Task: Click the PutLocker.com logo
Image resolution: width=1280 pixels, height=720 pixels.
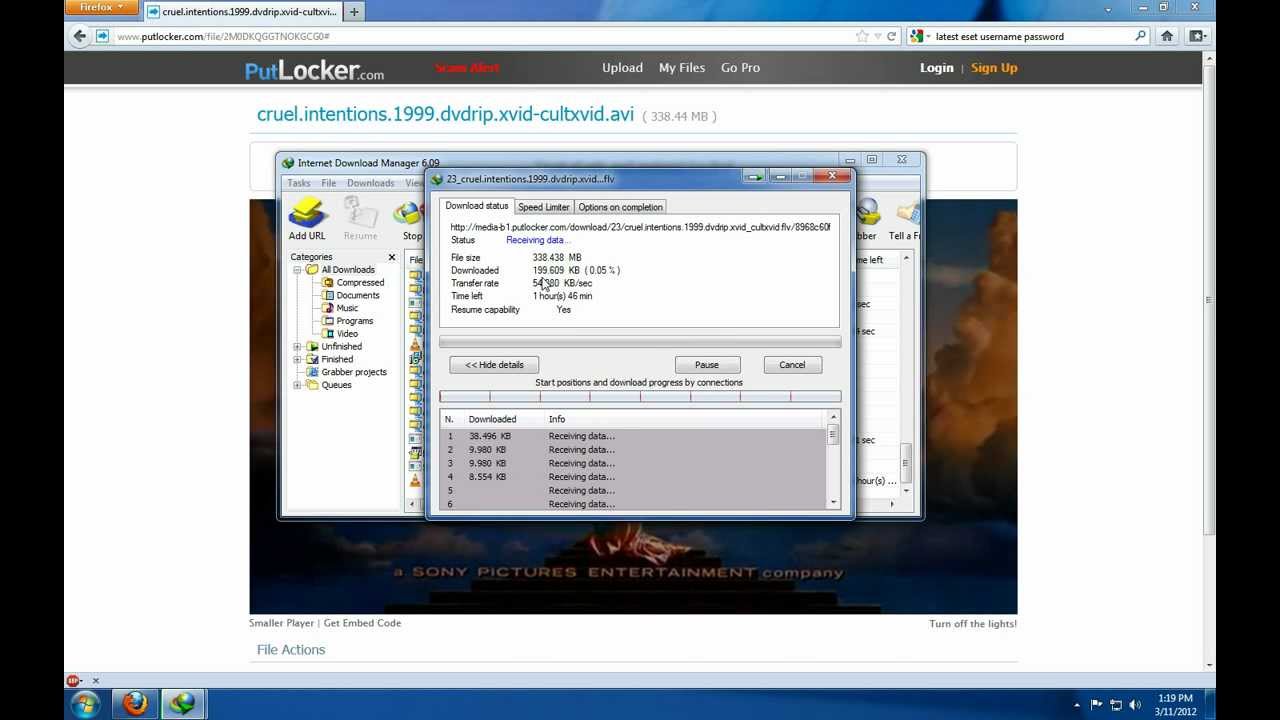Action: pos(314,70)
